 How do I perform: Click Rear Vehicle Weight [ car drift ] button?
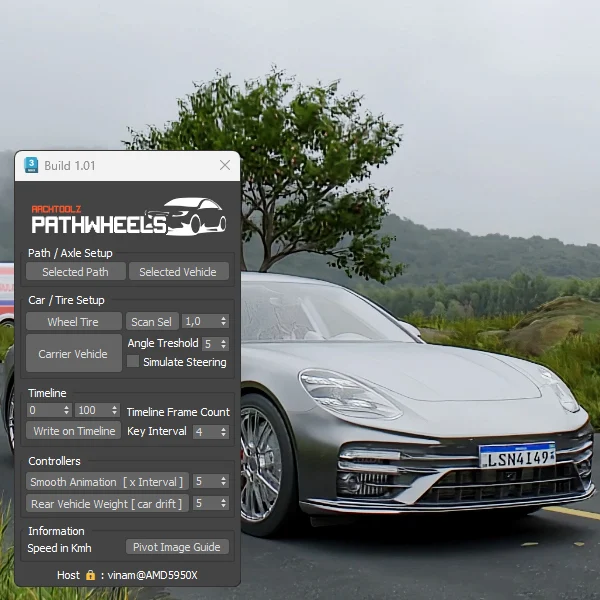pyautogui.click(x=107, y=504)
